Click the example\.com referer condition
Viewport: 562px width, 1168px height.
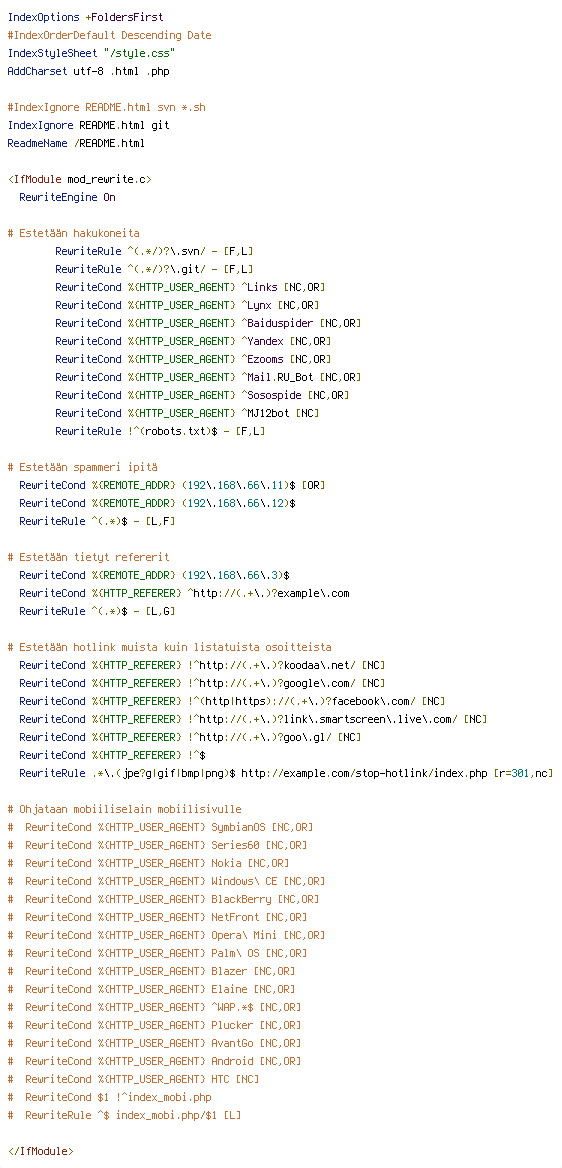pos(185,594)
